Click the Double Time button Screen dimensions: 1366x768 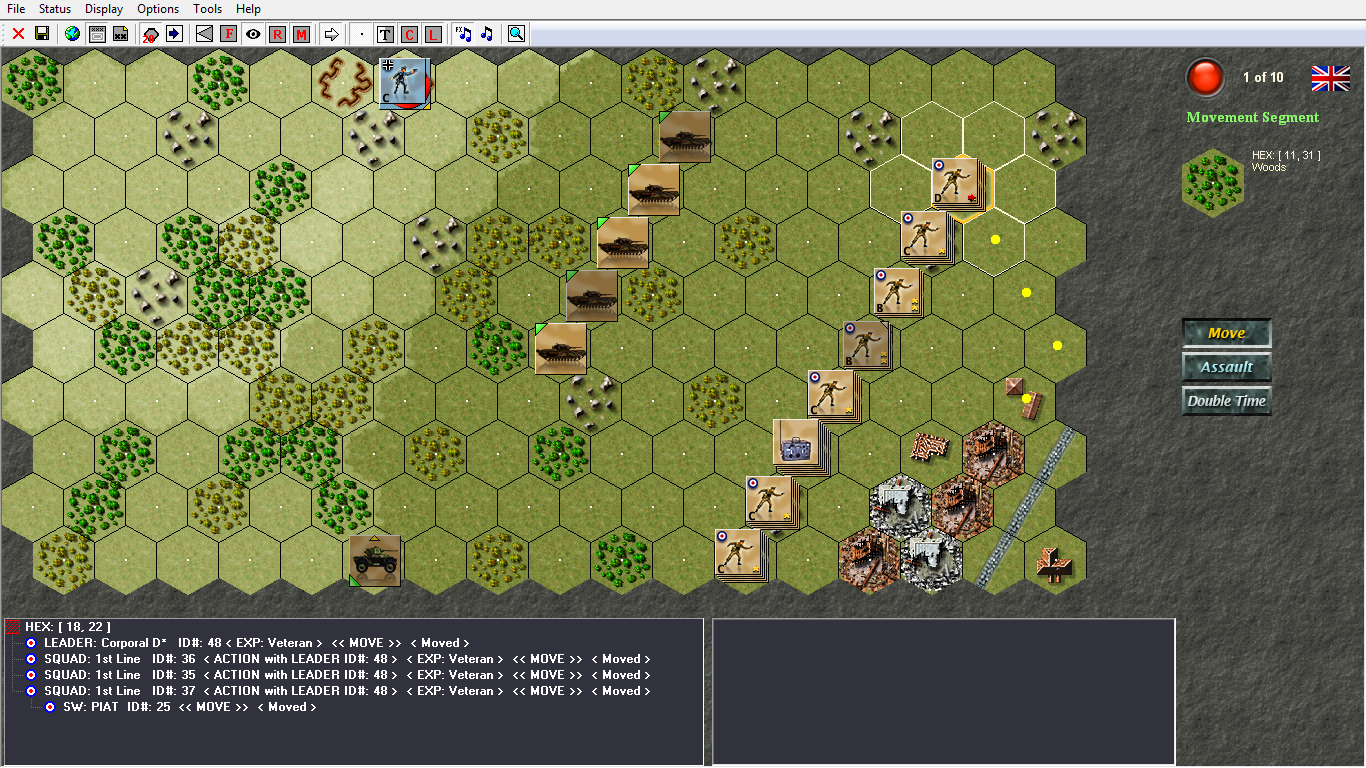click(1227, 401)
